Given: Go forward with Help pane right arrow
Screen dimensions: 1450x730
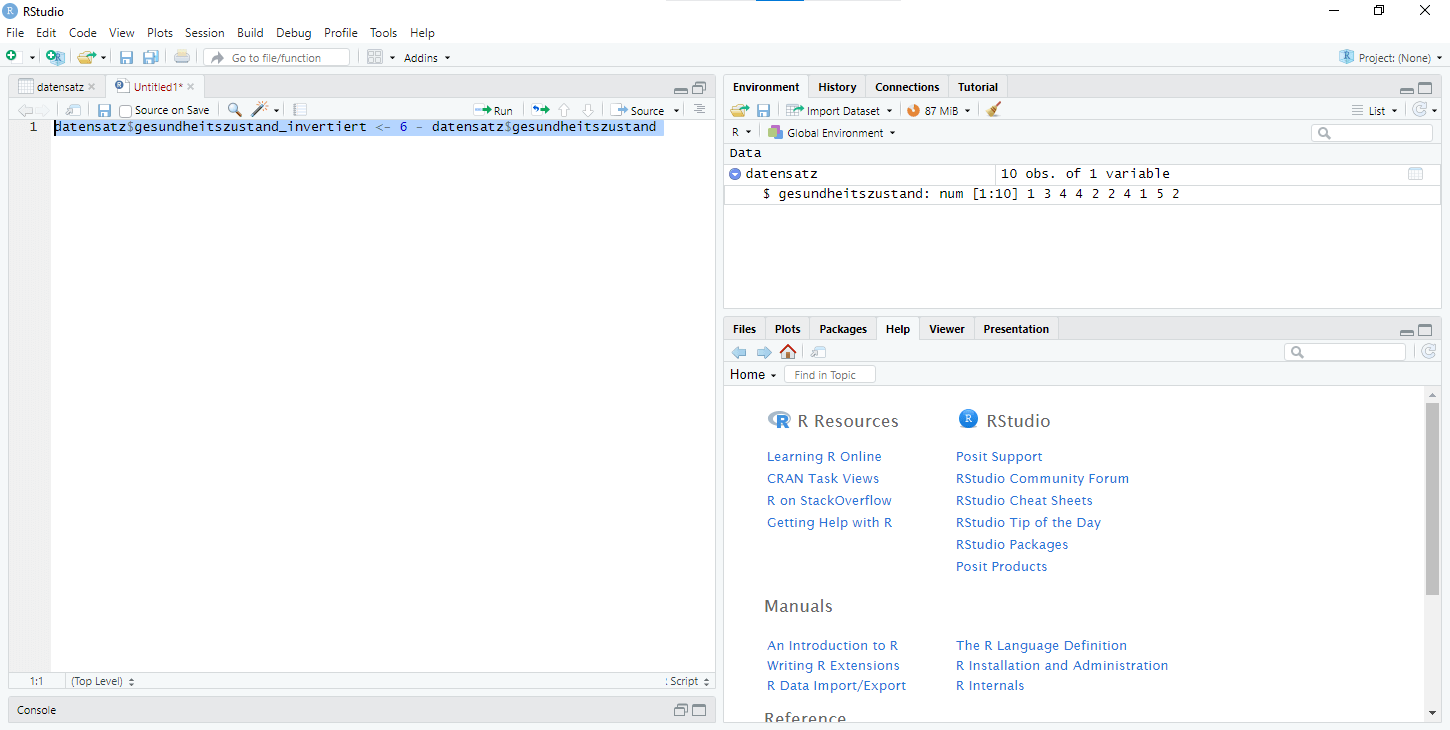Looking at the screenshot, I should (x=764, y=352).
